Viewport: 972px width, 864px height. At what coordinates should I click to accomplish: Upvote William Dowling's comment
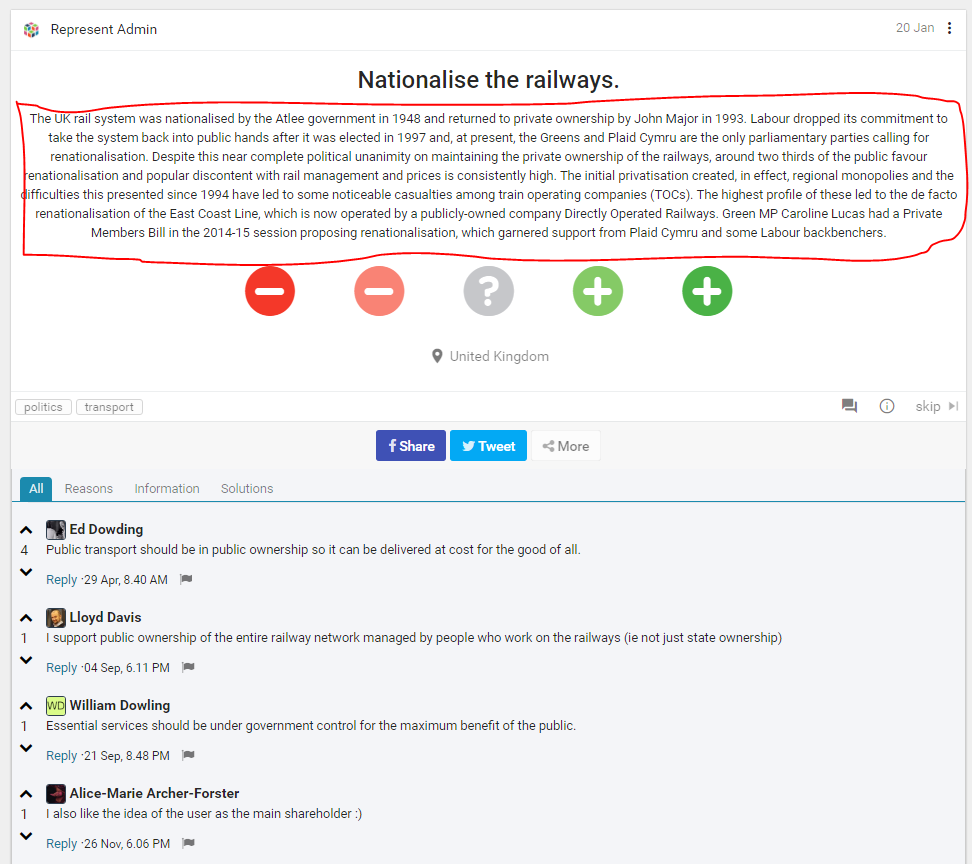pyautogui.click(x=26, y=706)
